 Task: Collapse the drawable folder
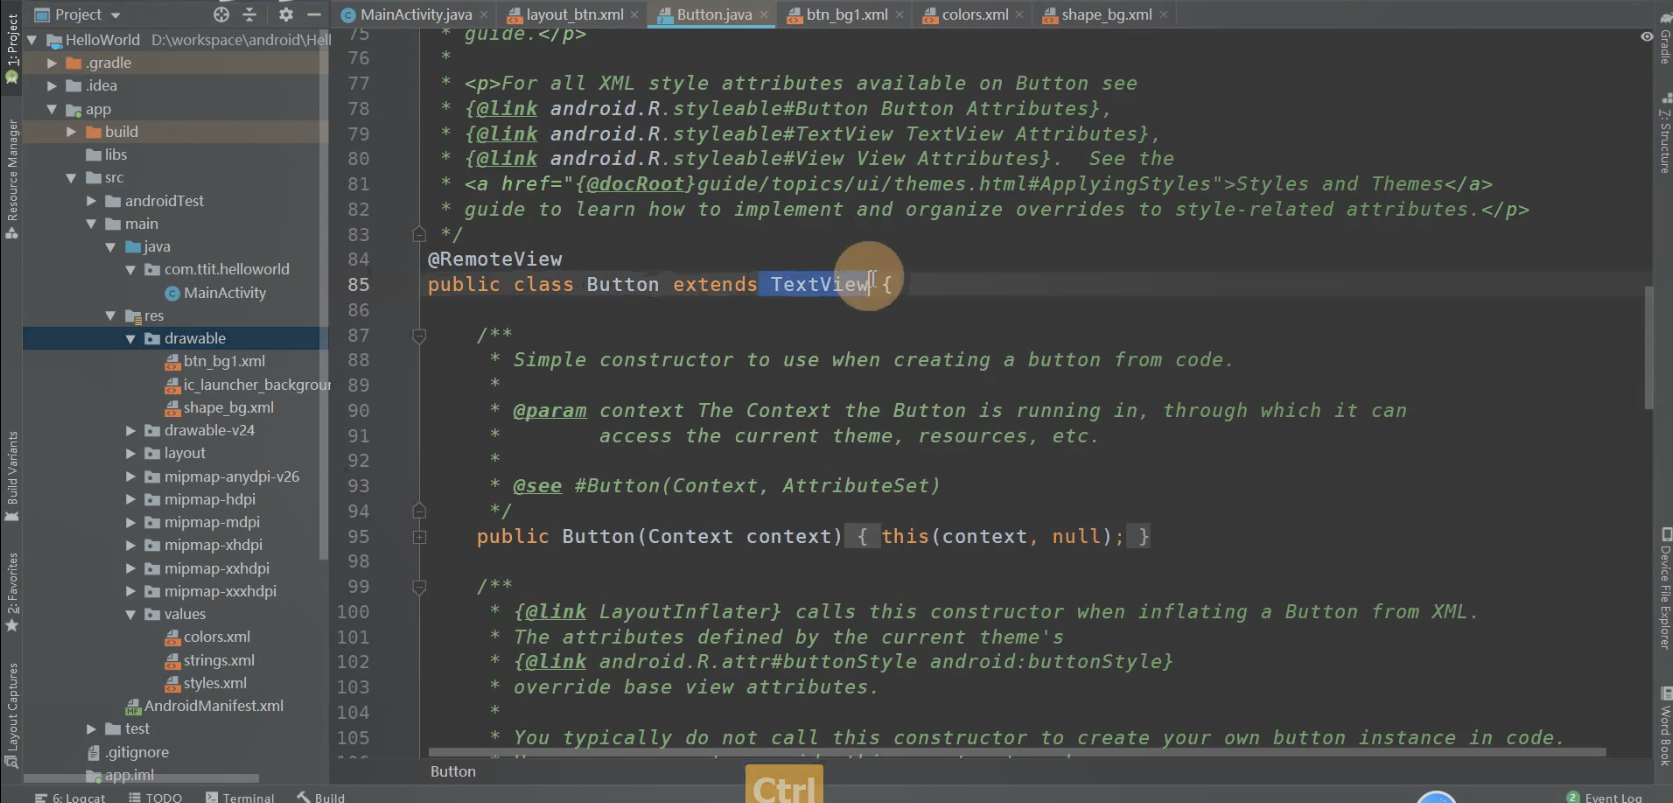click(130, 339)
